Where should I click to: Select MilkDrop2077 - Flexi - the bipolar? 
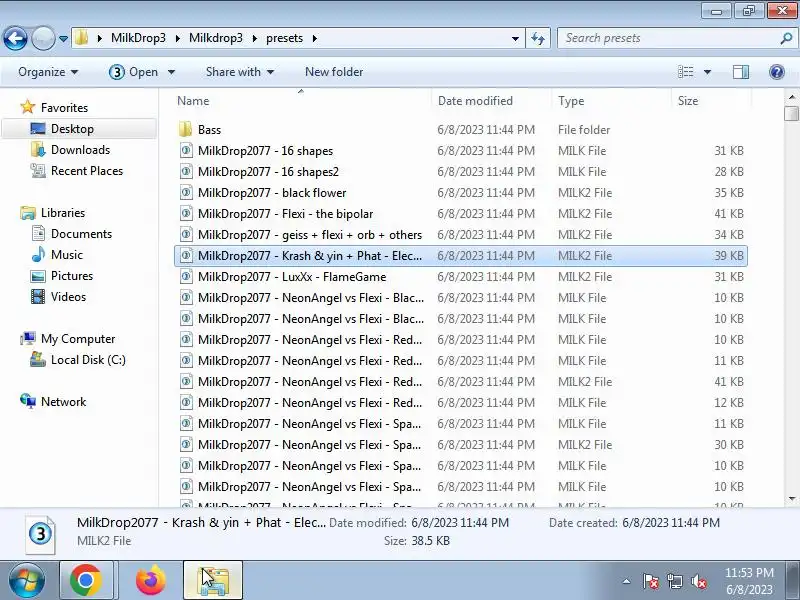[285, 214]
